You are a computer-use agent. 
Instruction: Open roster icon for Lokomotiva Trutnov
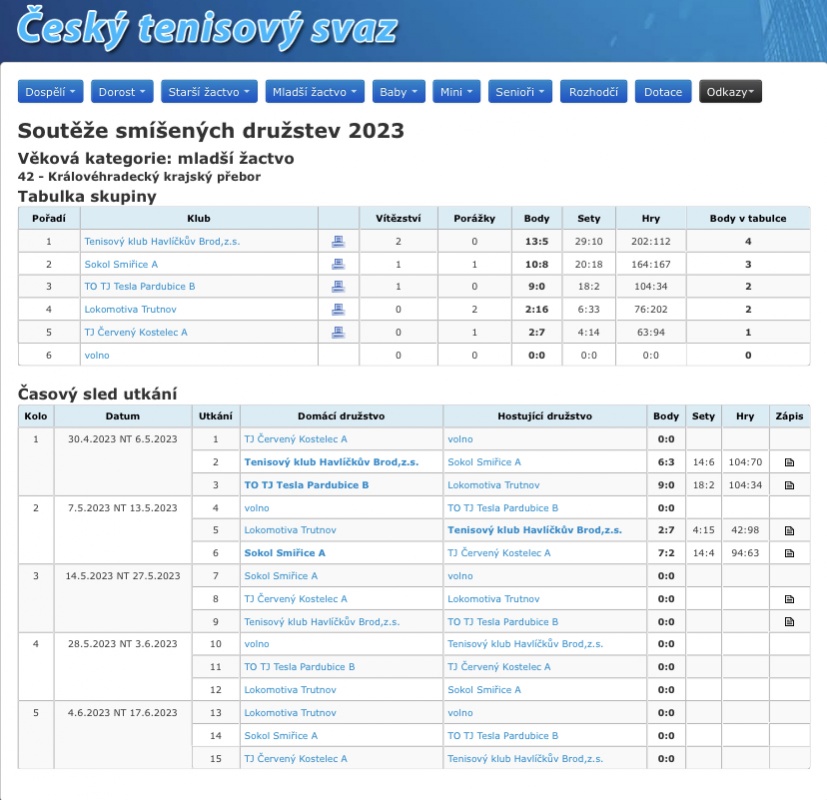point(338,310)
